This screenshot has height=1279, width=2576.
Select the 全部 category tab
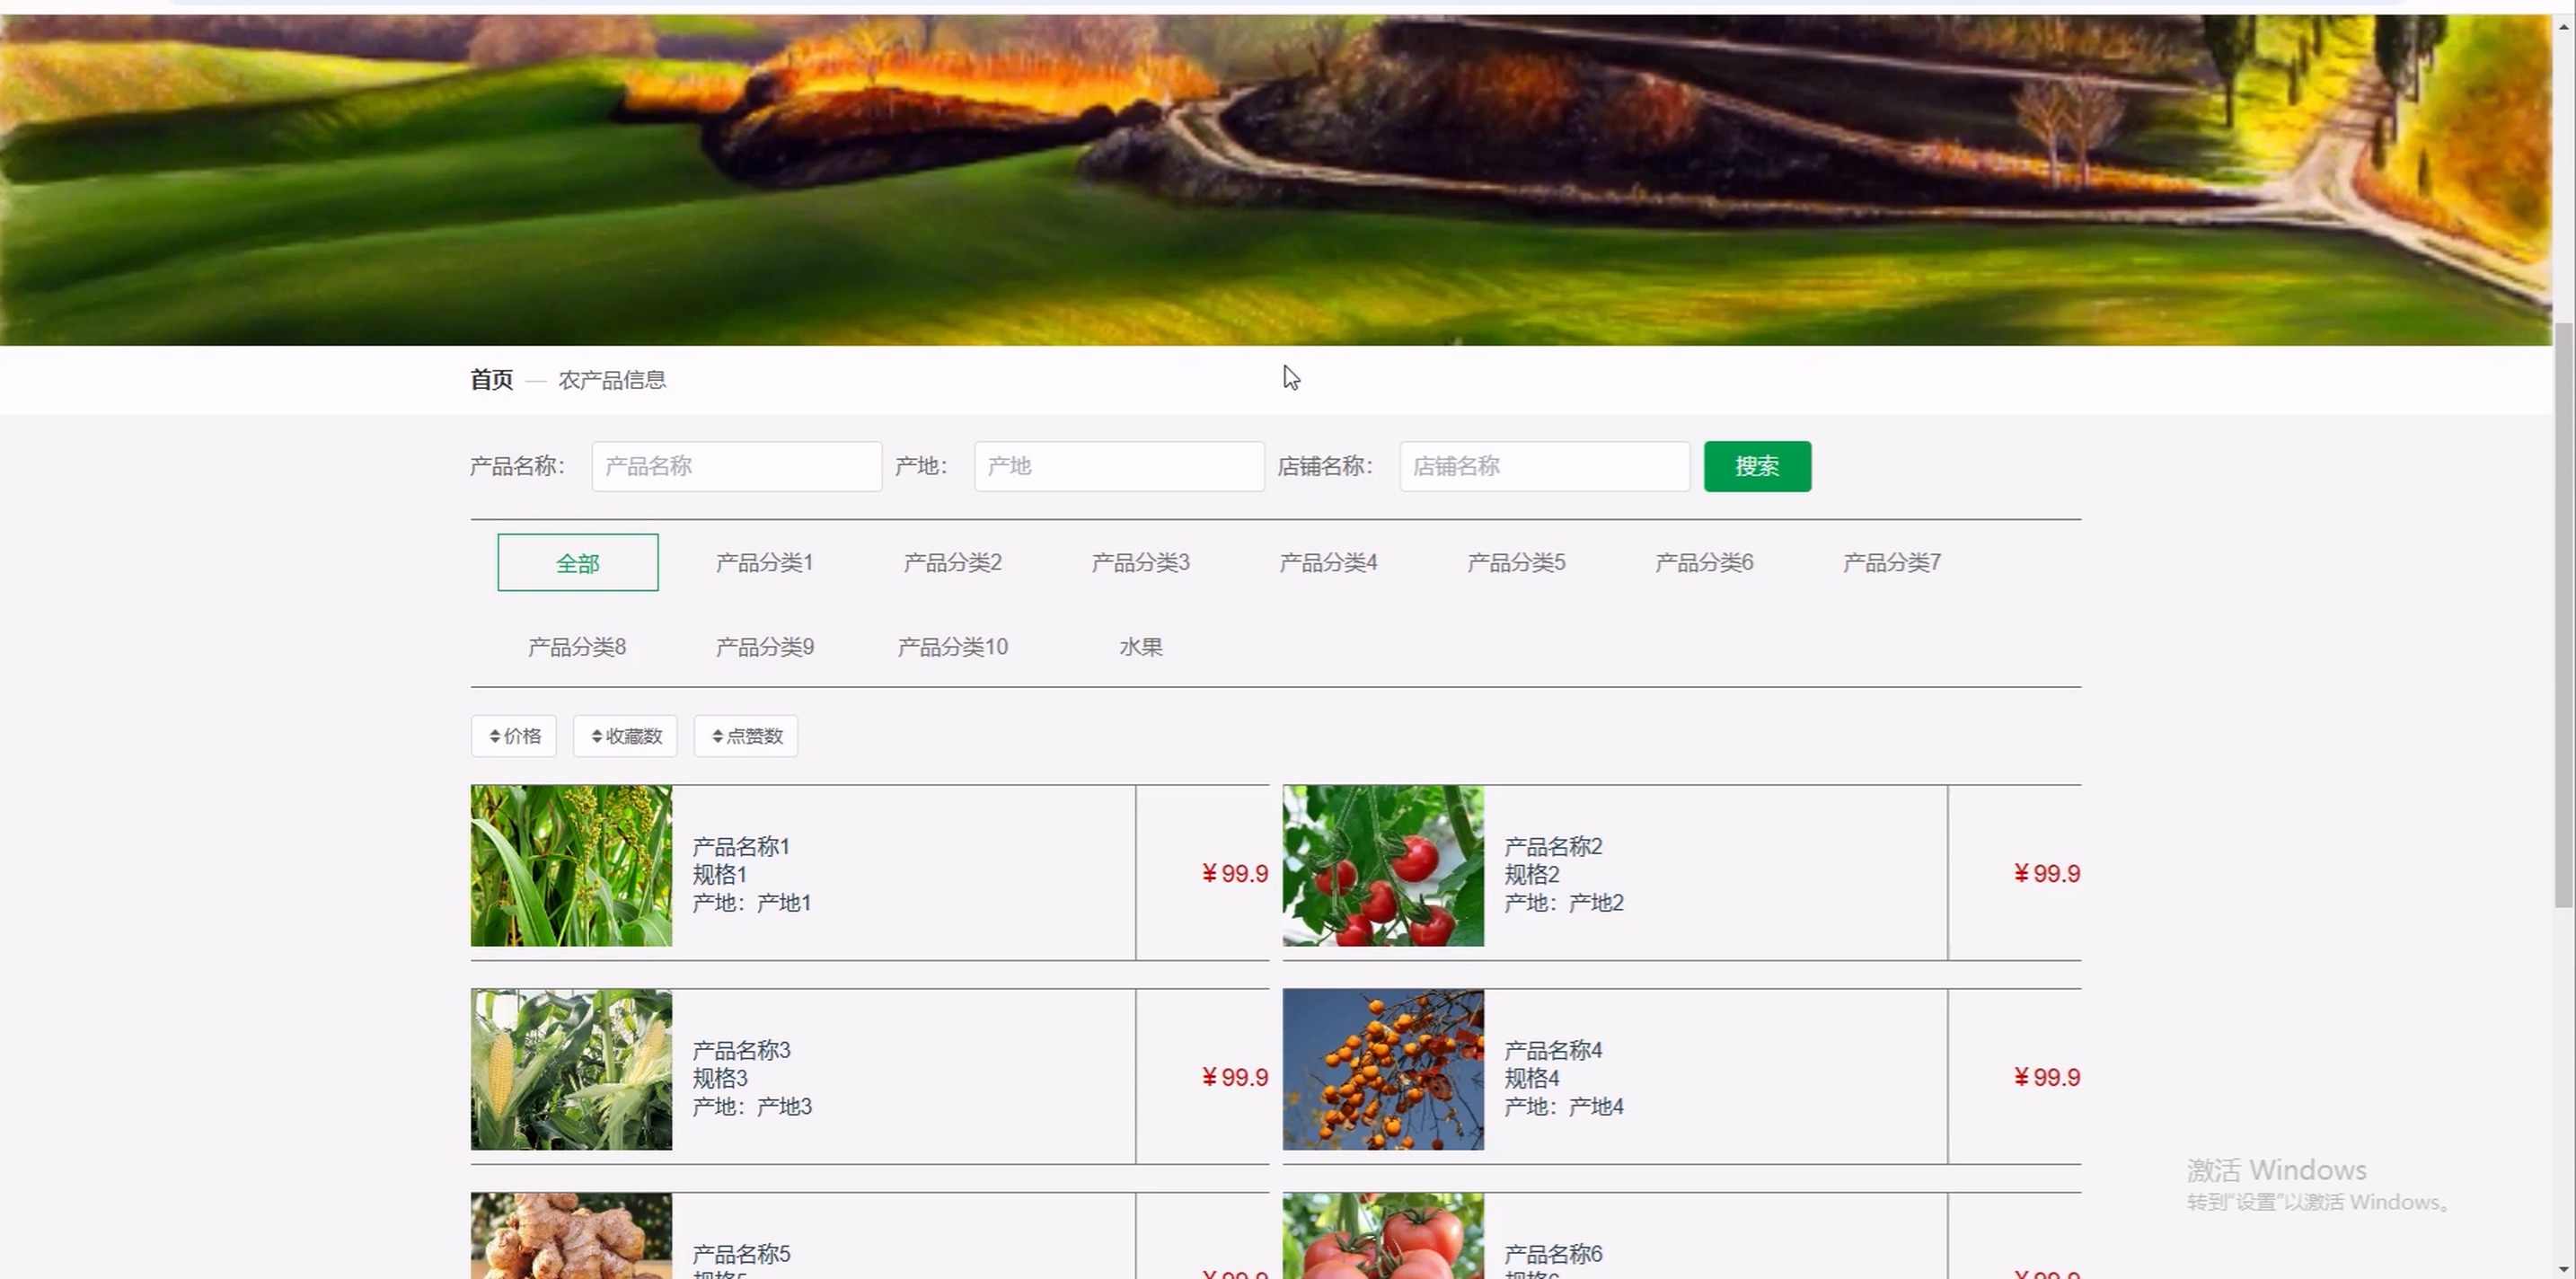pyautogui.click(x=578, y=563)
